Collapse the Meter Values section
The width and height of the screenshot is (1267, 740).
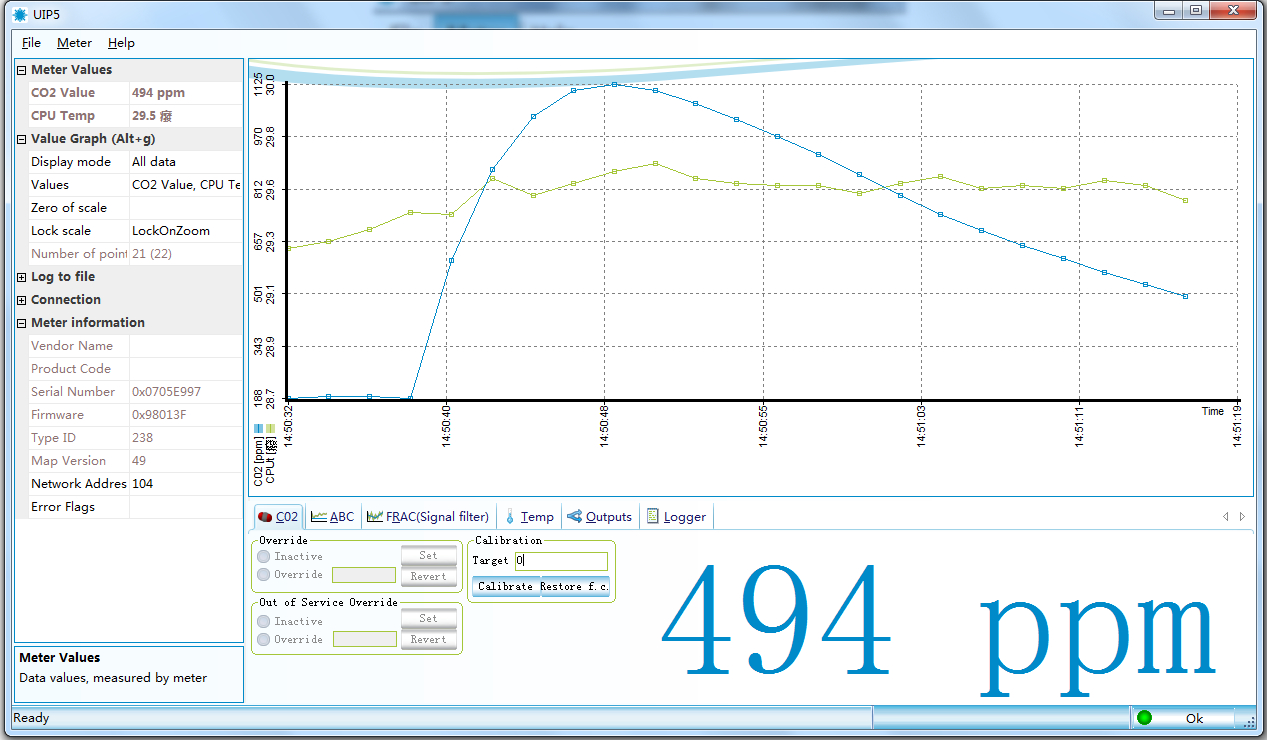(x=22, y=70)
